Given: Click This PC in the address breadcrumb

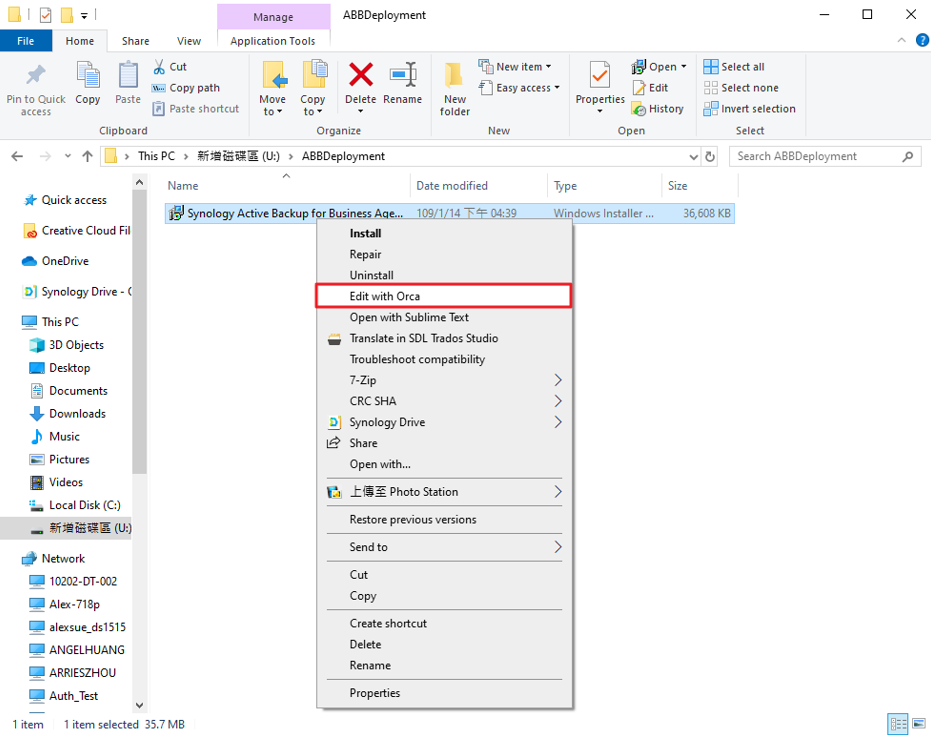Looking at the screenshot, I should tap(157, 156).
